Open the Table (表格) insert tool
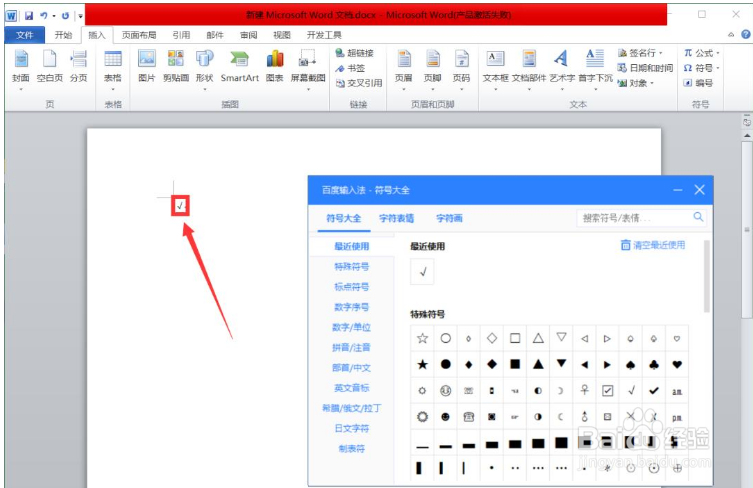Screen dimensions: 753x488 pyautogui.click(x=113, y=70)
